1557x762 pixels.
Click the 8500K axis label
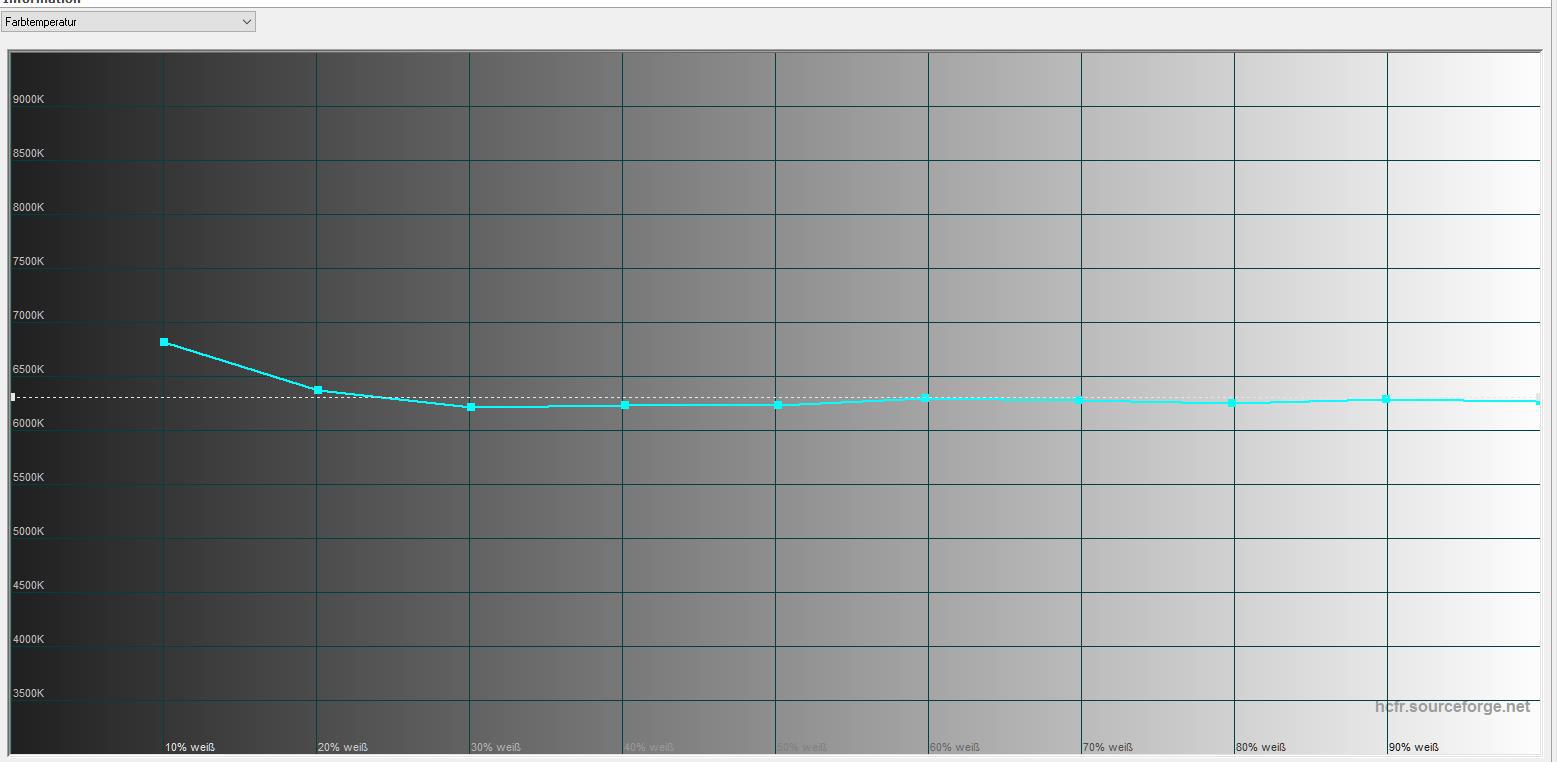(x=28, y=154)
